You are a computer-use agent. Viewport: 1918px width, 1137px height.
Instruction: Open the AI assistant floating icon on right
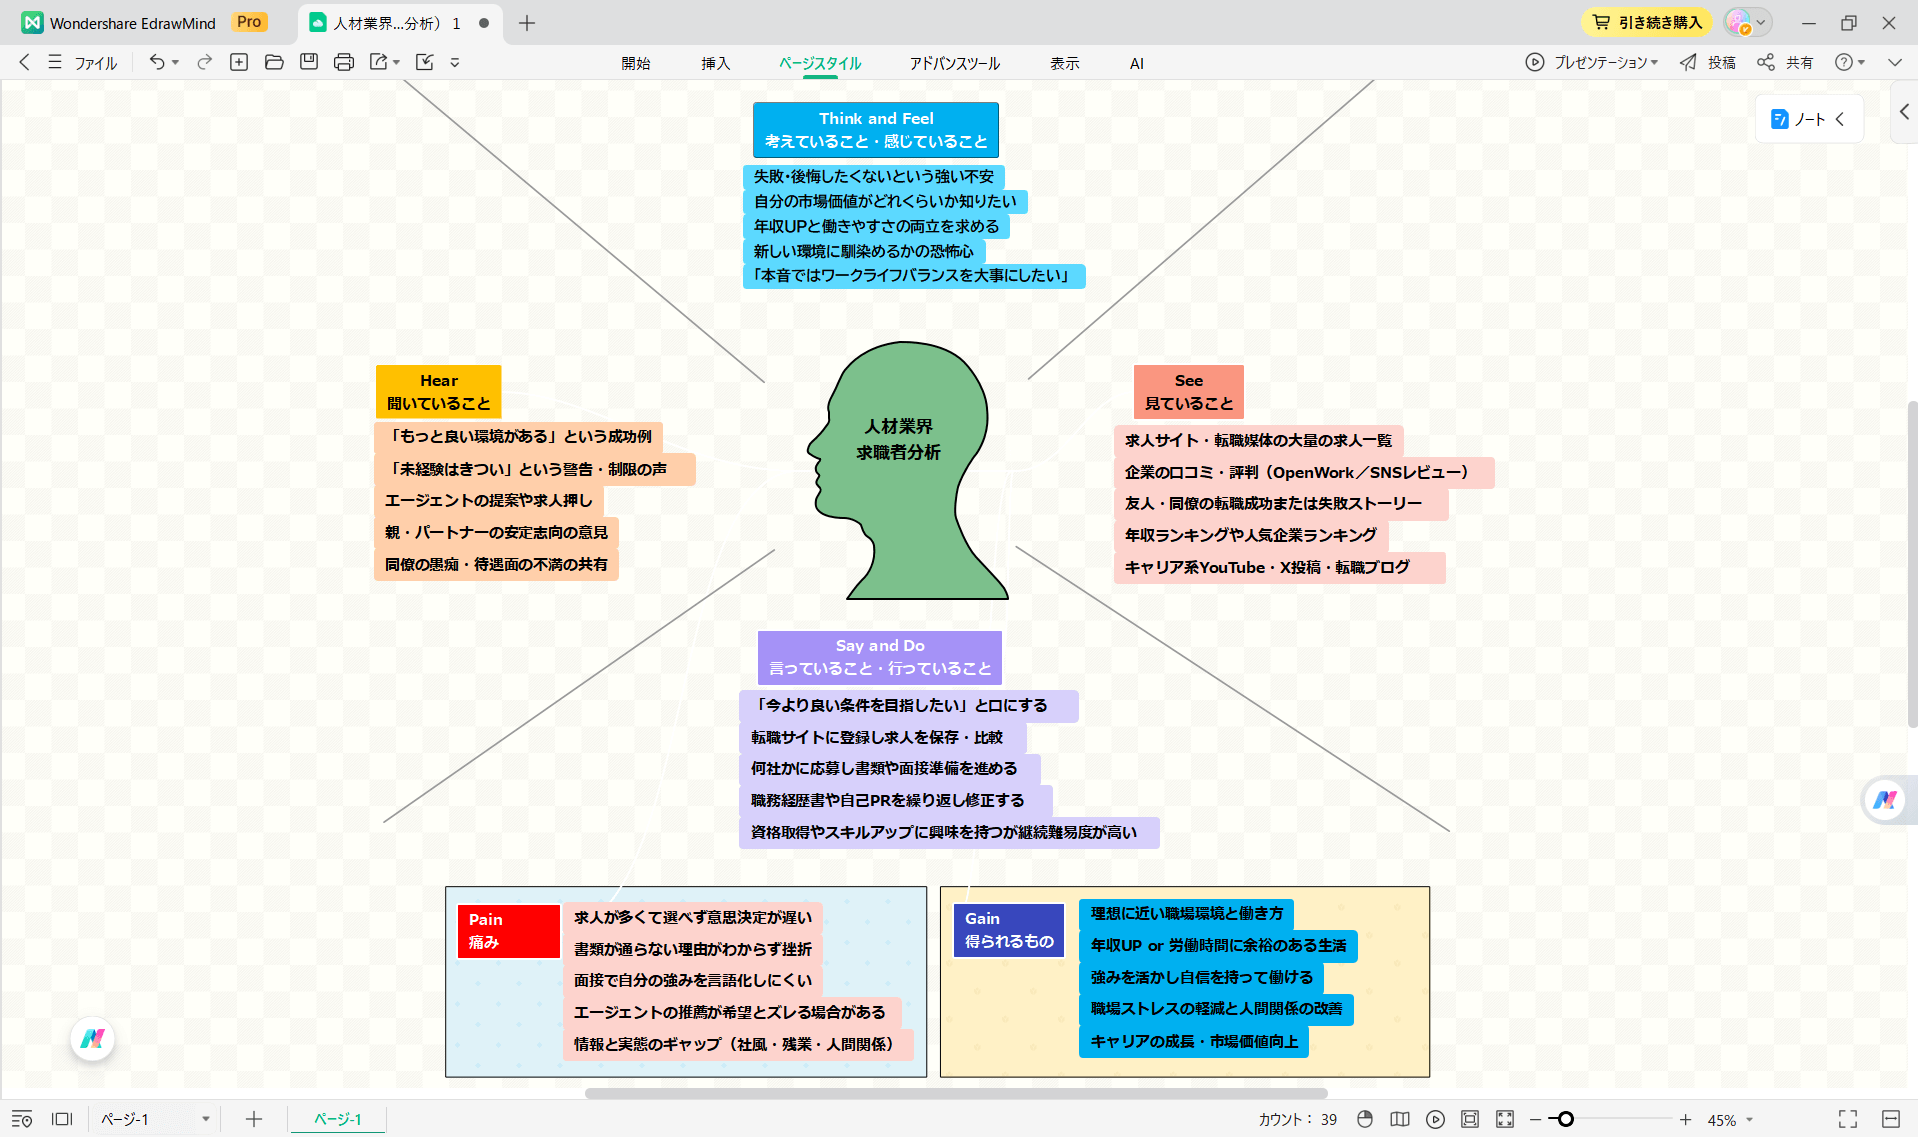(1885, 800)
